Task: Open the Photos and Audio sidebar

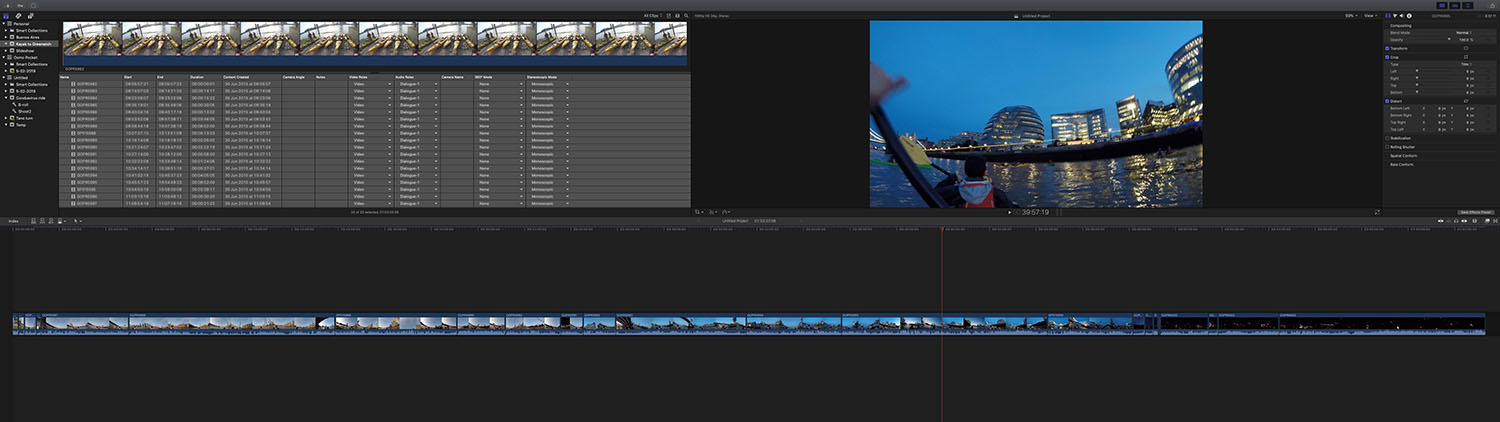Action: coord(19,16)
